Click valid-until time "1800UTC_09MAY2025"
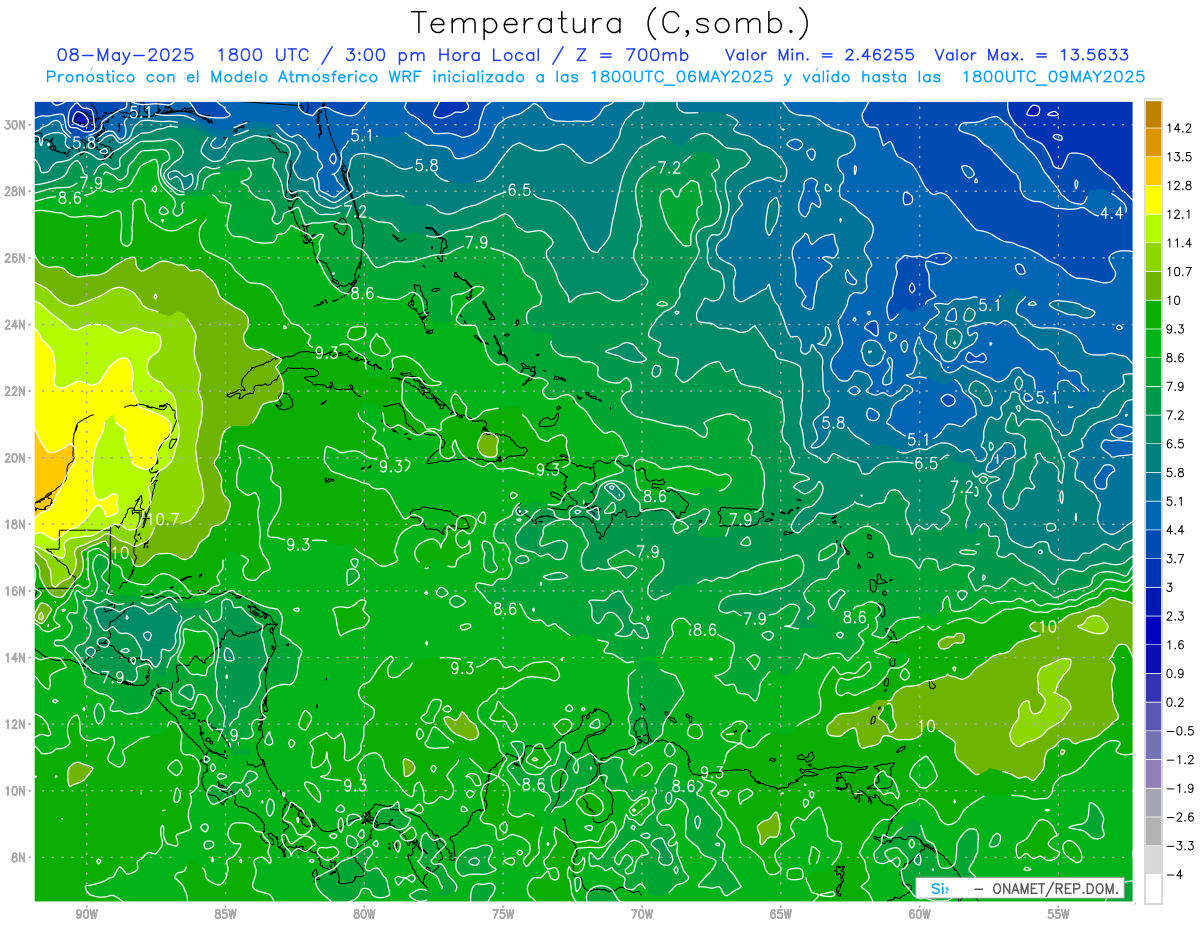This screenshot has width=1200, height=927. (x=1053, y=76)
